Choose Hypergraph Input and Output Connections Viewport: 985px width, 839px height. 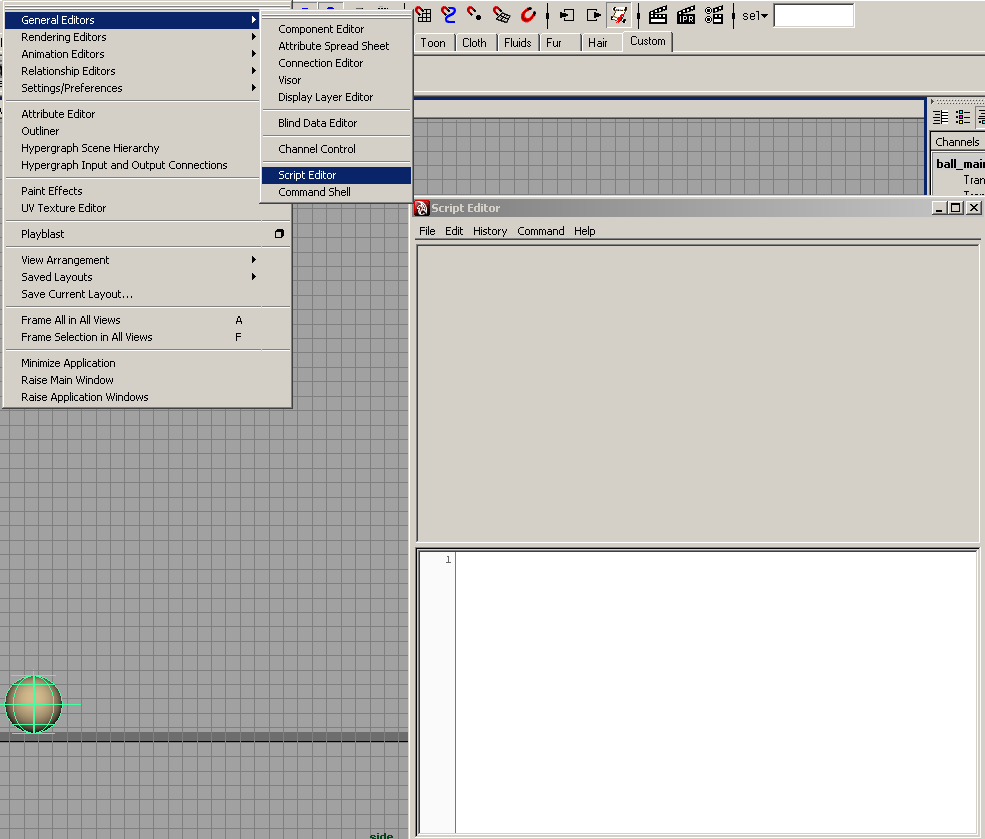click(132, 165)
